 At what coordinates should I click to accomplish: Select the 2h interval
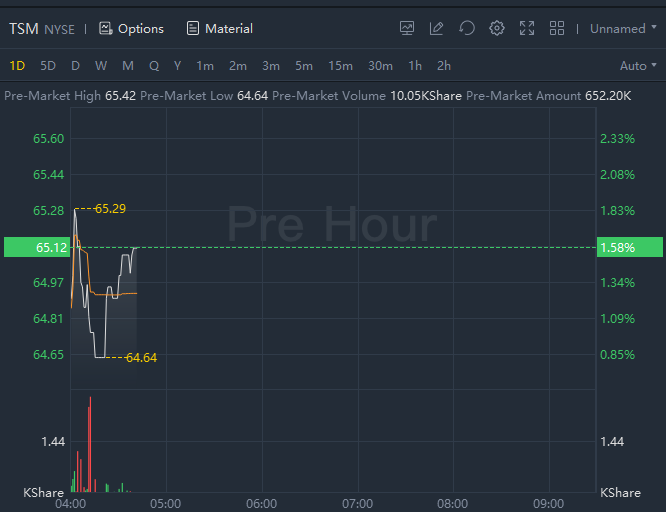click(x=444, y=66)
